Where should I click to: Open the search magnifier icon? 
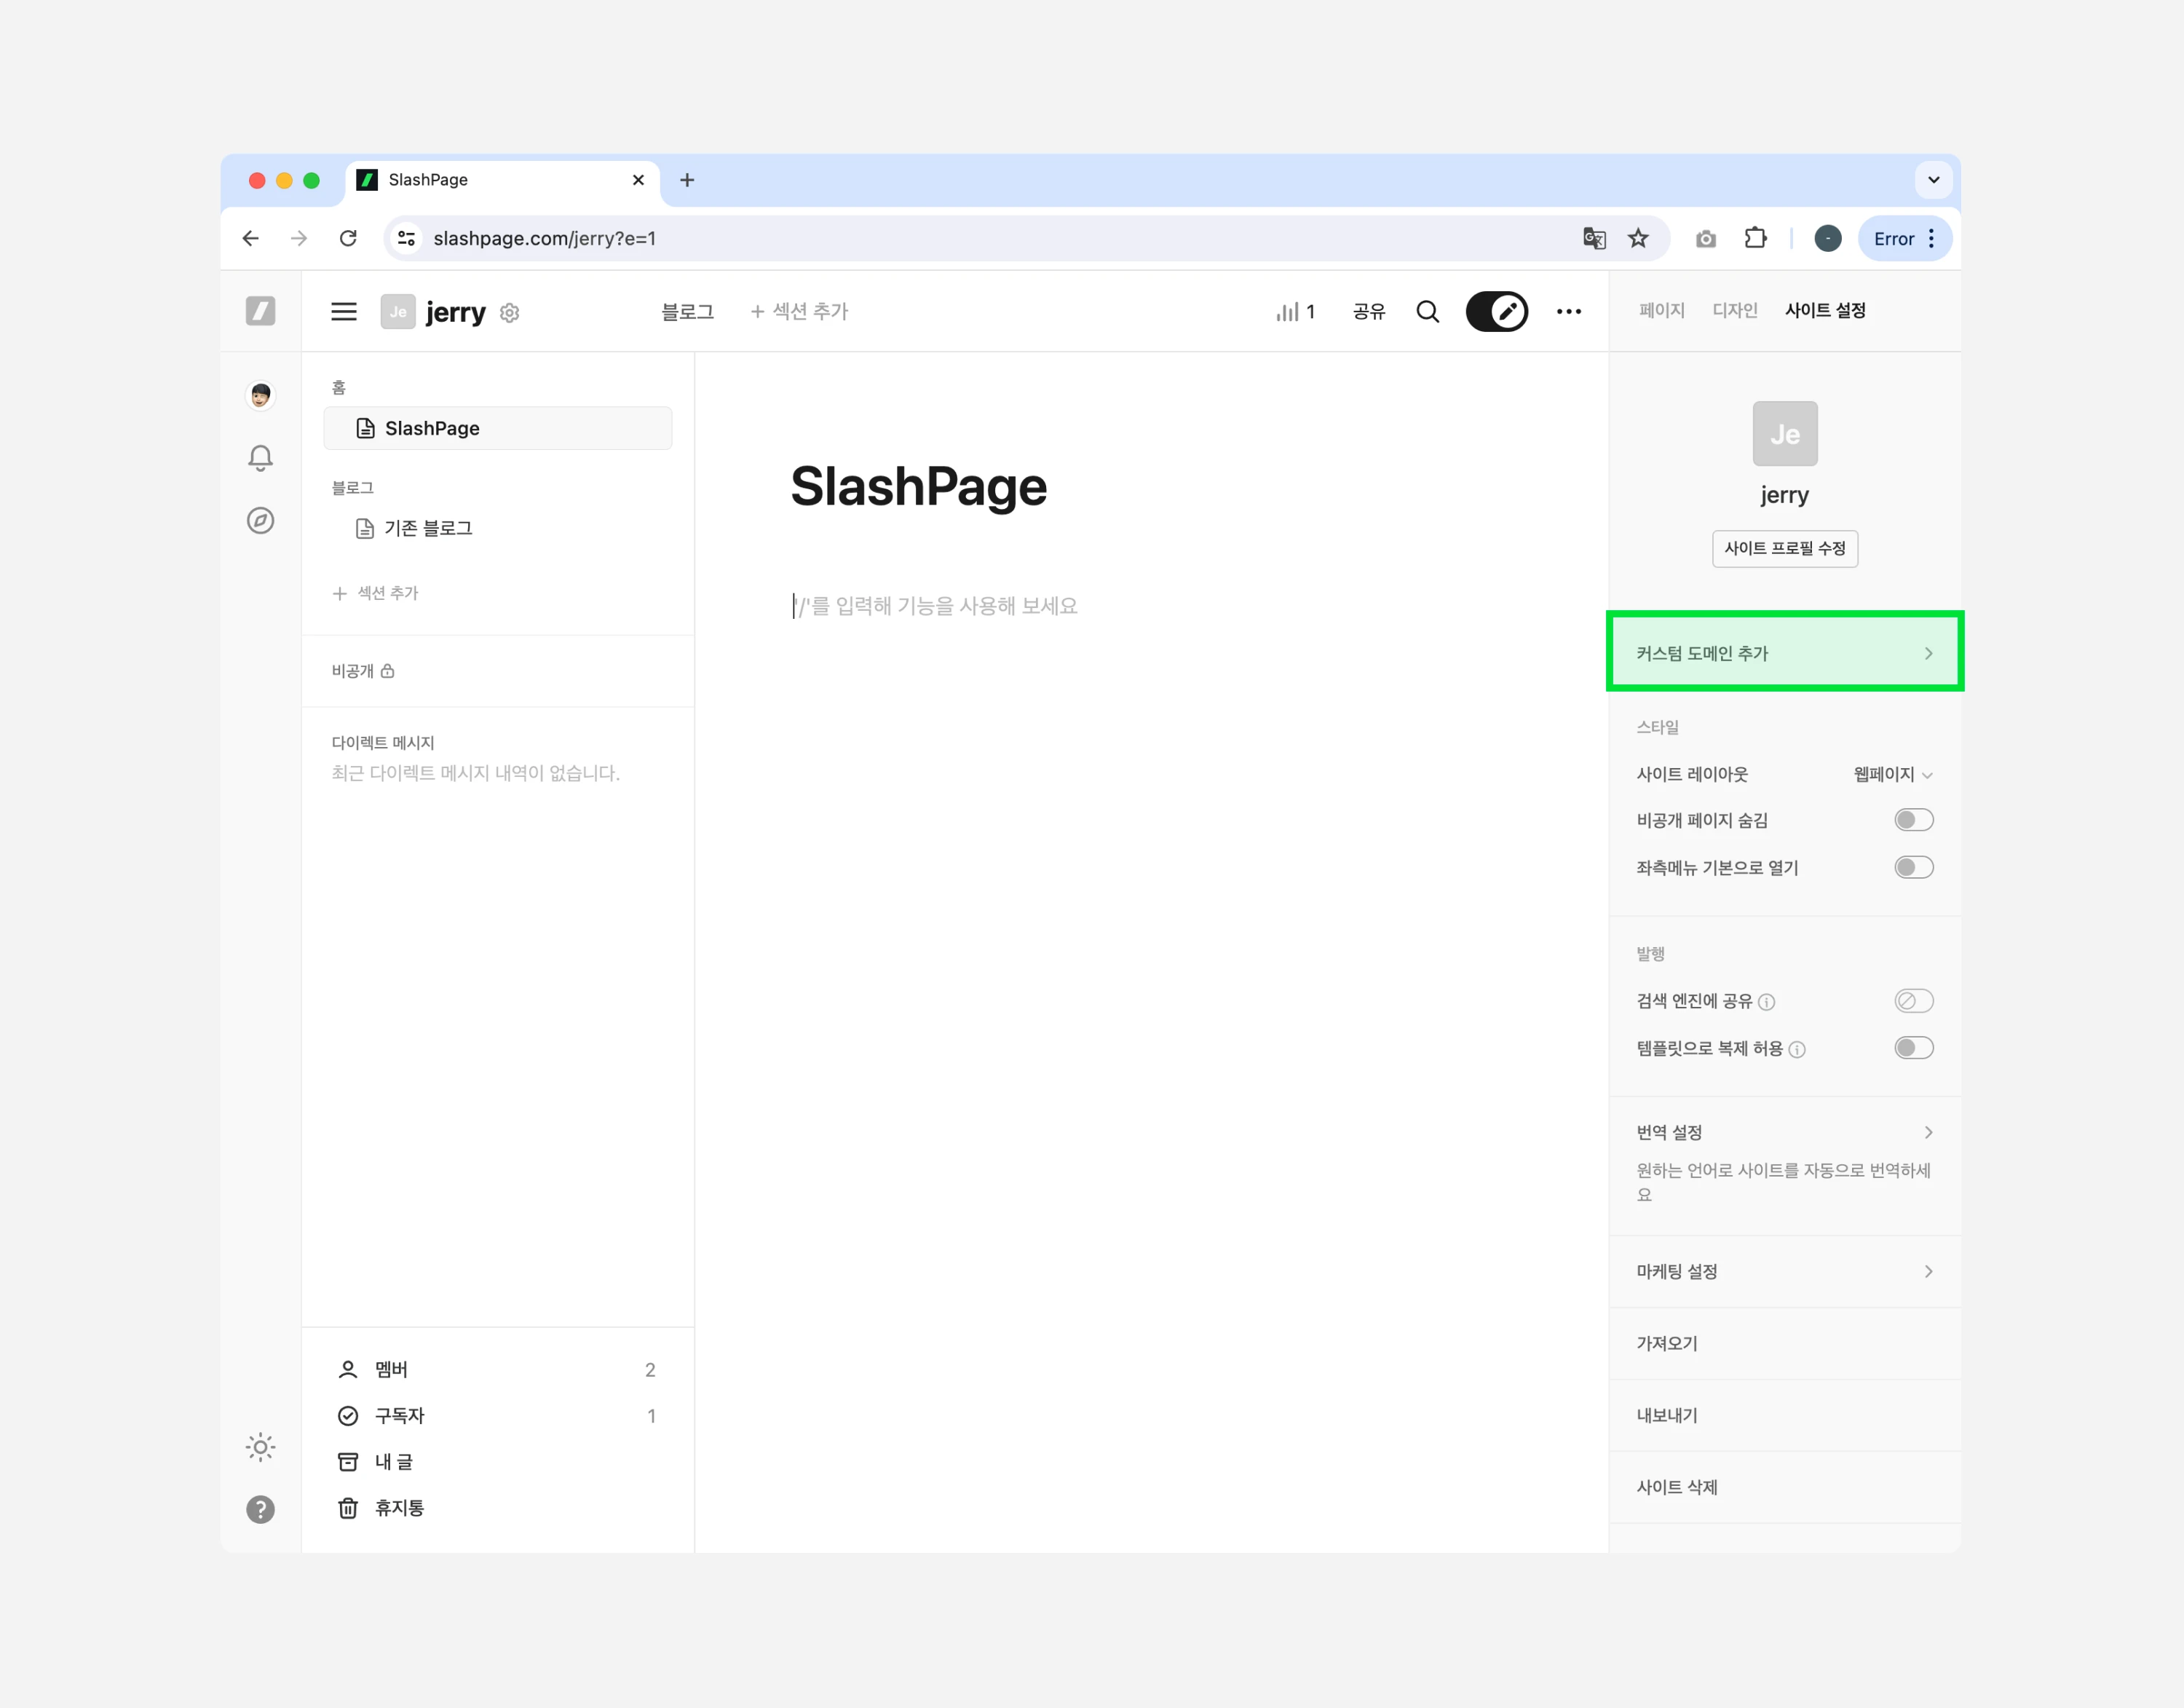click(x=1428, y=312)
